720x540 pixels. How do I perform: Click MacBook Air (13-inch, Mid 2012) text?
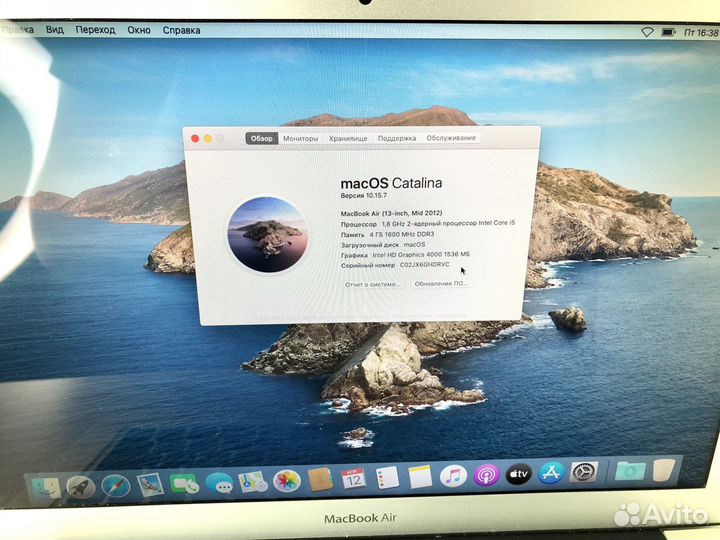pos(391,213)
